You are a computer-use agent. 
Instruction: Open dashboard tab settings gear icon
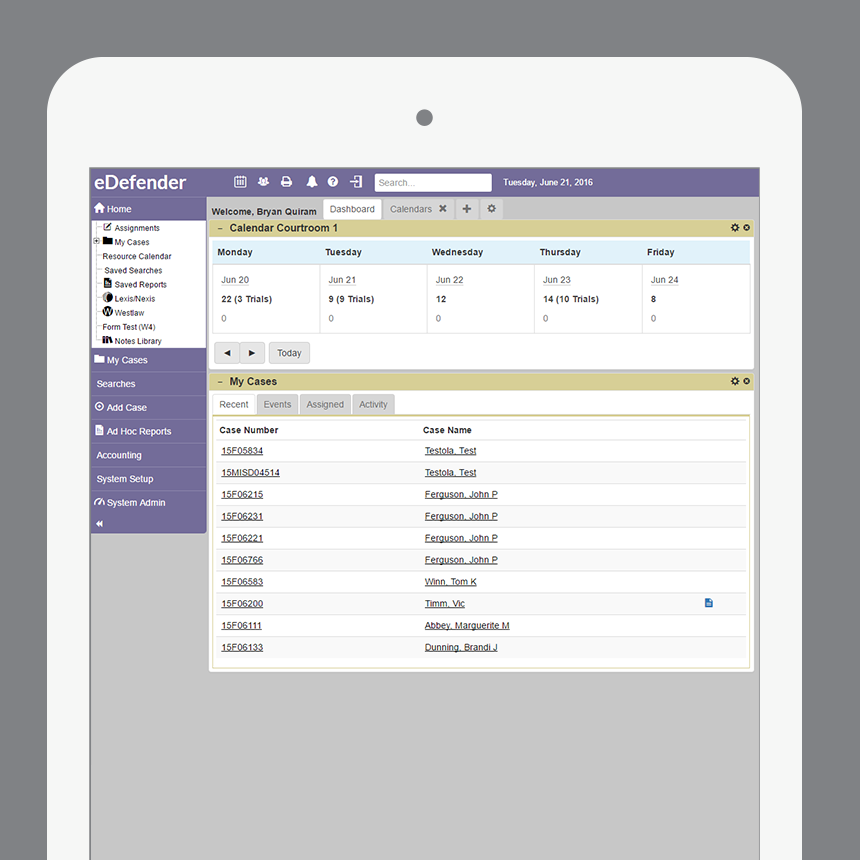[x=491, y=209]
